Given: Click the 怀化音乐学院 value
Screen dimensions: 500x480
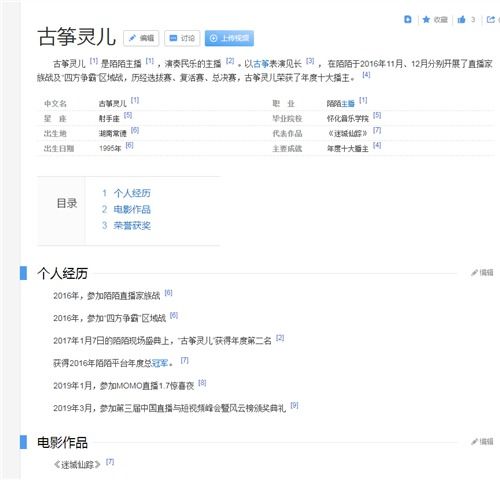Looking at the screenshot, I should tap(348, 119).
